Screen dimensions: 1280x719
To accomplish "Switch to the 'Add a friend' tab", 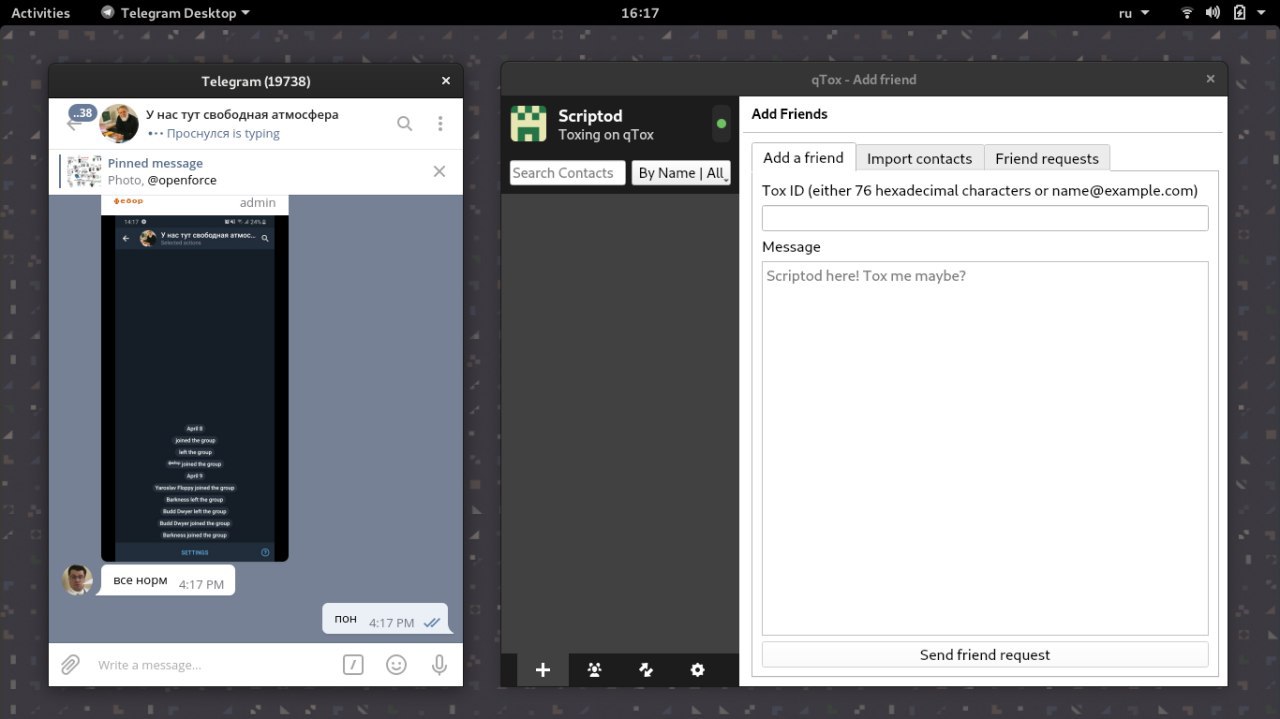I will 804,157.
